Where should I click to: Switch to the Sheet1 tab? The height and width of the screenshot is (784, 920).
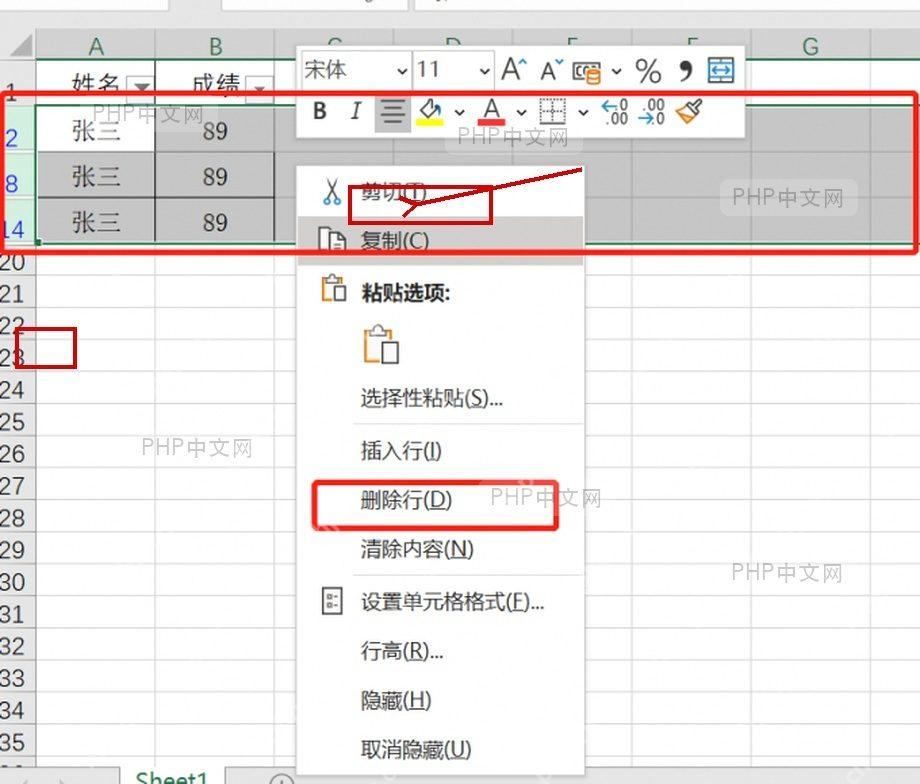coord(172,776)
